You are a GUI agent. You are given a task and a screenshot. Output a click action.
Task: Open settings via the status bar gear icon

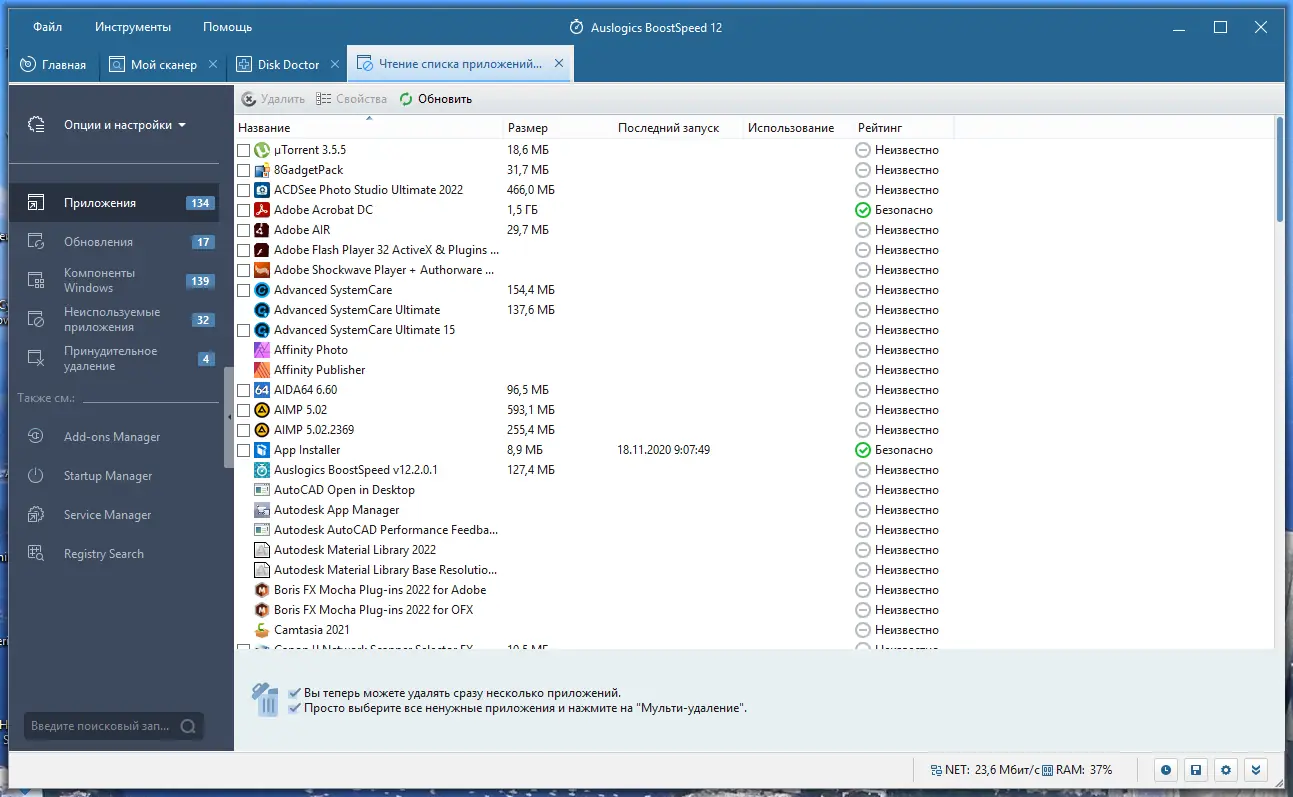(1226, 770)
